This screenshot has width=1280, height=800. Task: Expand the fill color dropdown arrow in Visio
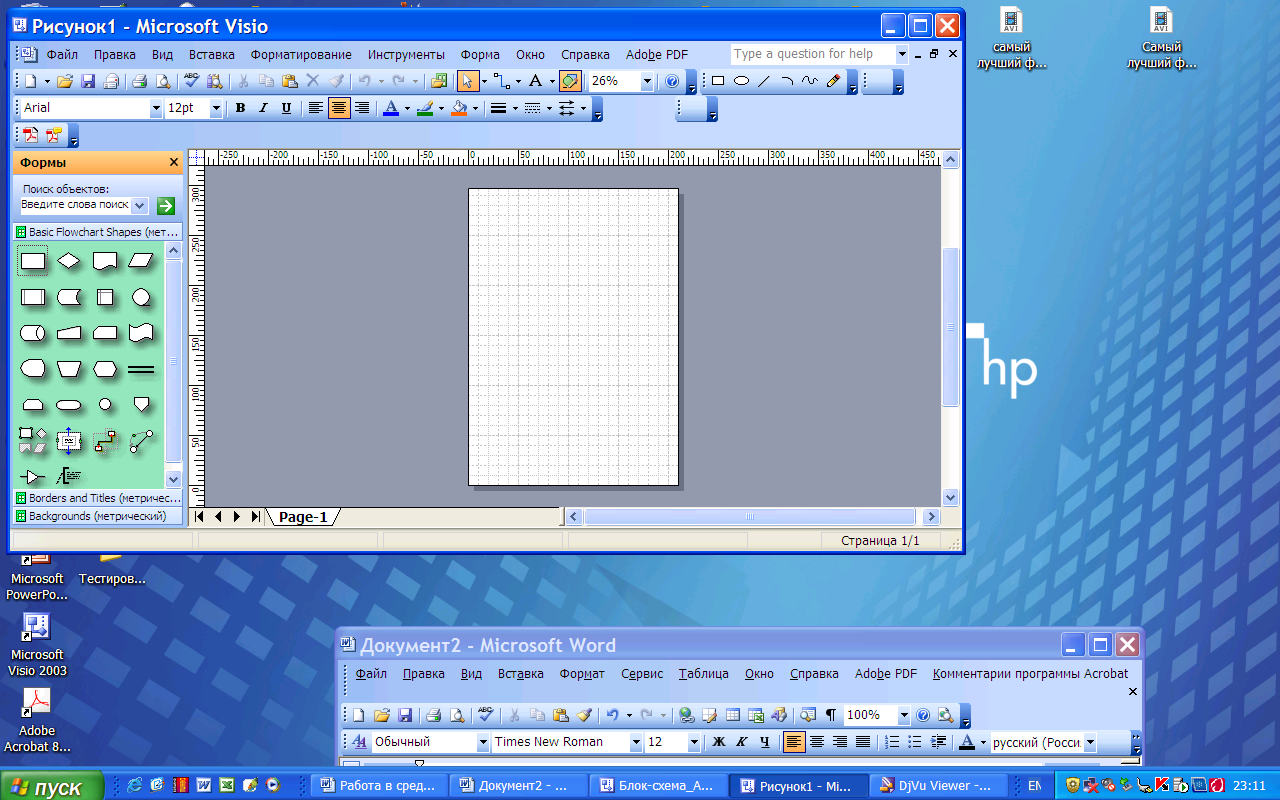[475, 108]
